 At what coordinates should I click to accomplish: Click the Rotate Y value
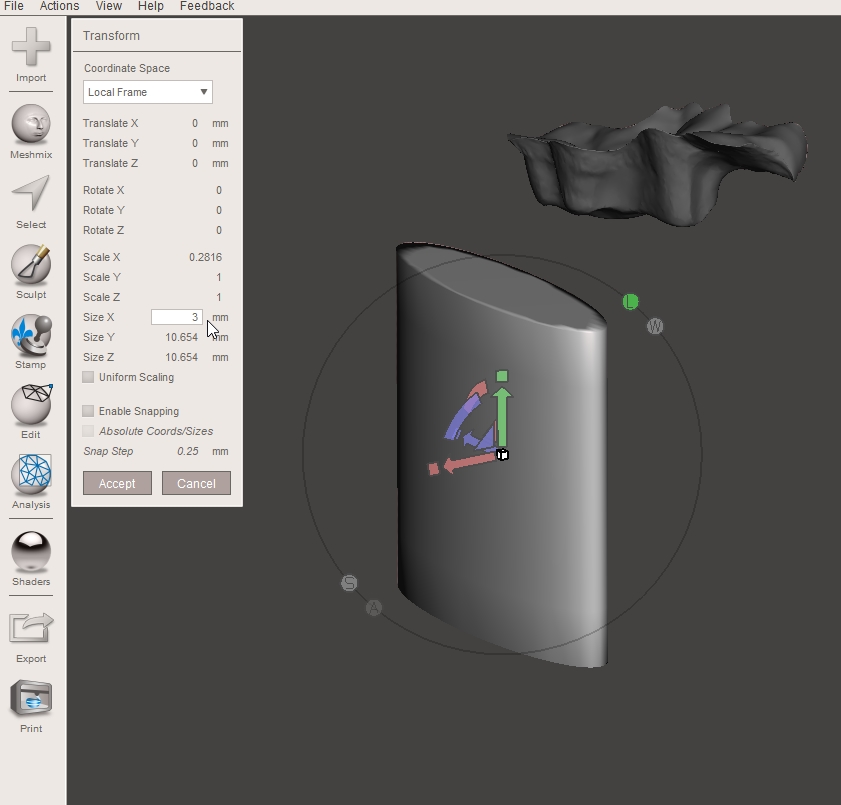click(x=219, y=210)
